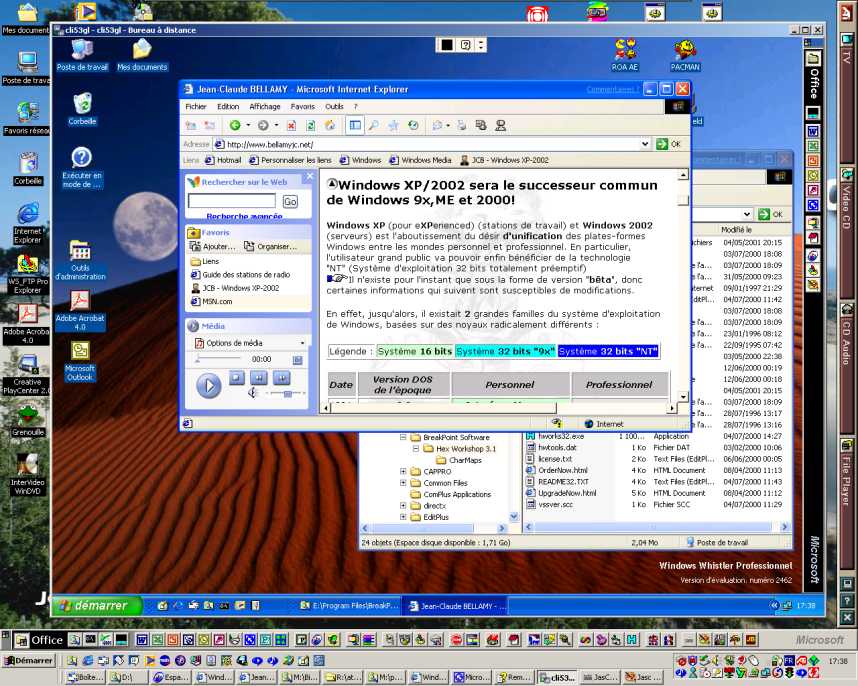This screenshot has height=686, width=858.
Task: Expand the EditPlus folder node
Action: 403,517
